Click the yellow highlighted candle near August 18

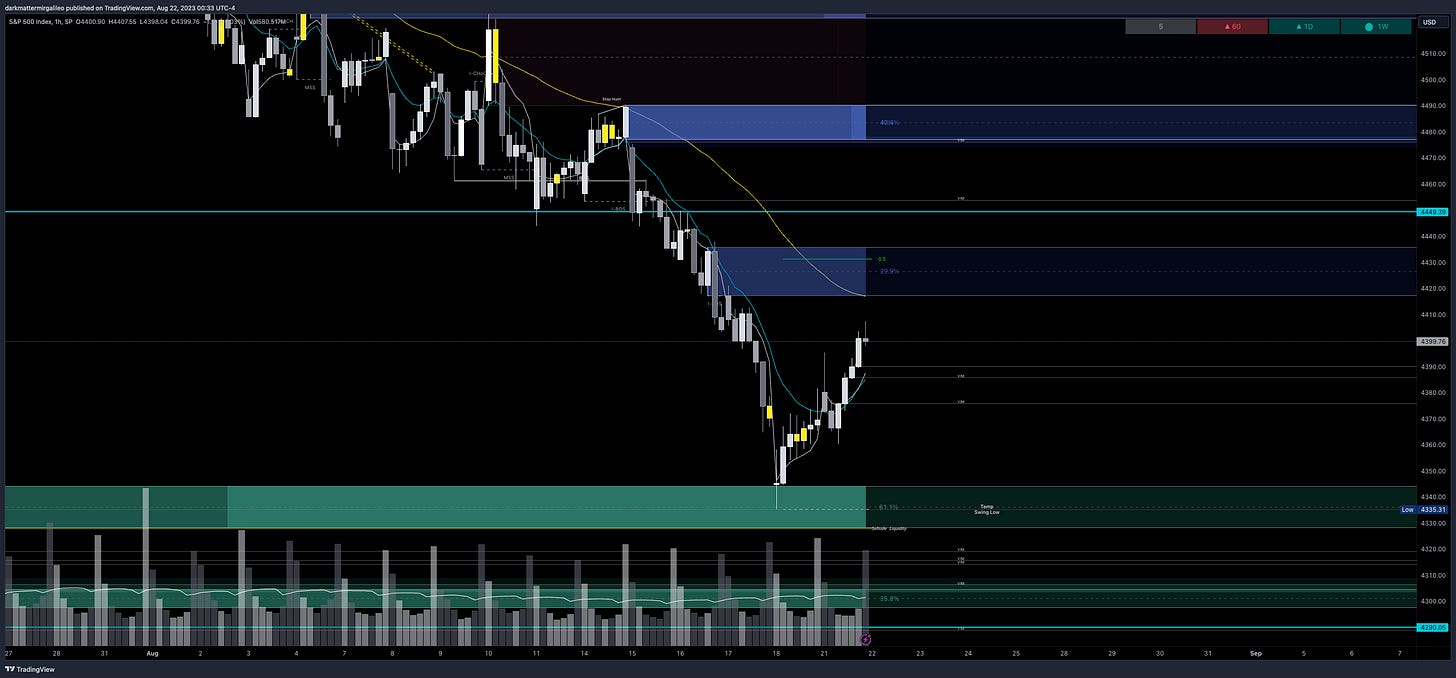tap(769, 414)
